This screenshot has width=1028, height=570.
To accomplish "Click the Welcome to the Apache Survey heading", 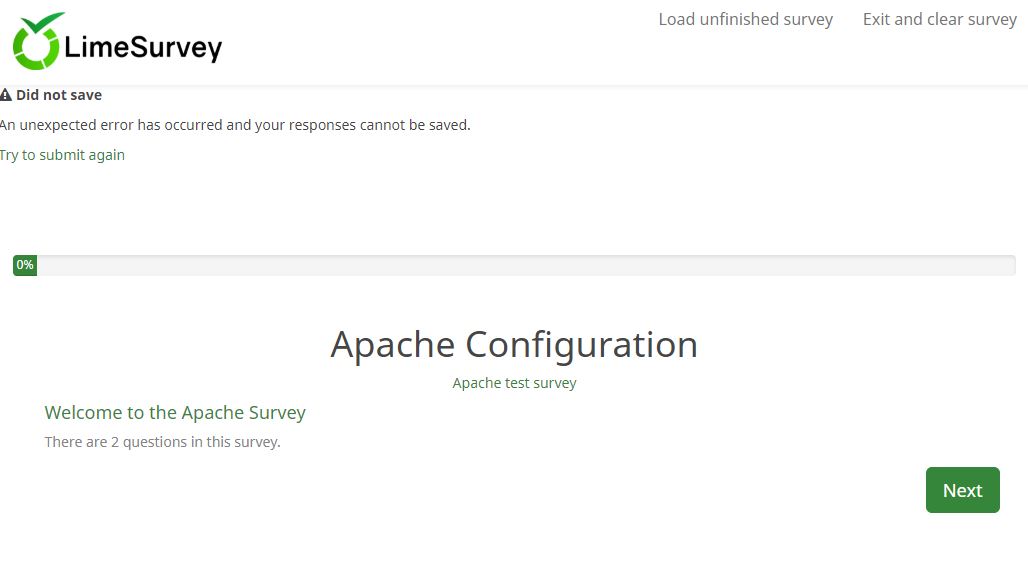I will (x=175, y=413).
